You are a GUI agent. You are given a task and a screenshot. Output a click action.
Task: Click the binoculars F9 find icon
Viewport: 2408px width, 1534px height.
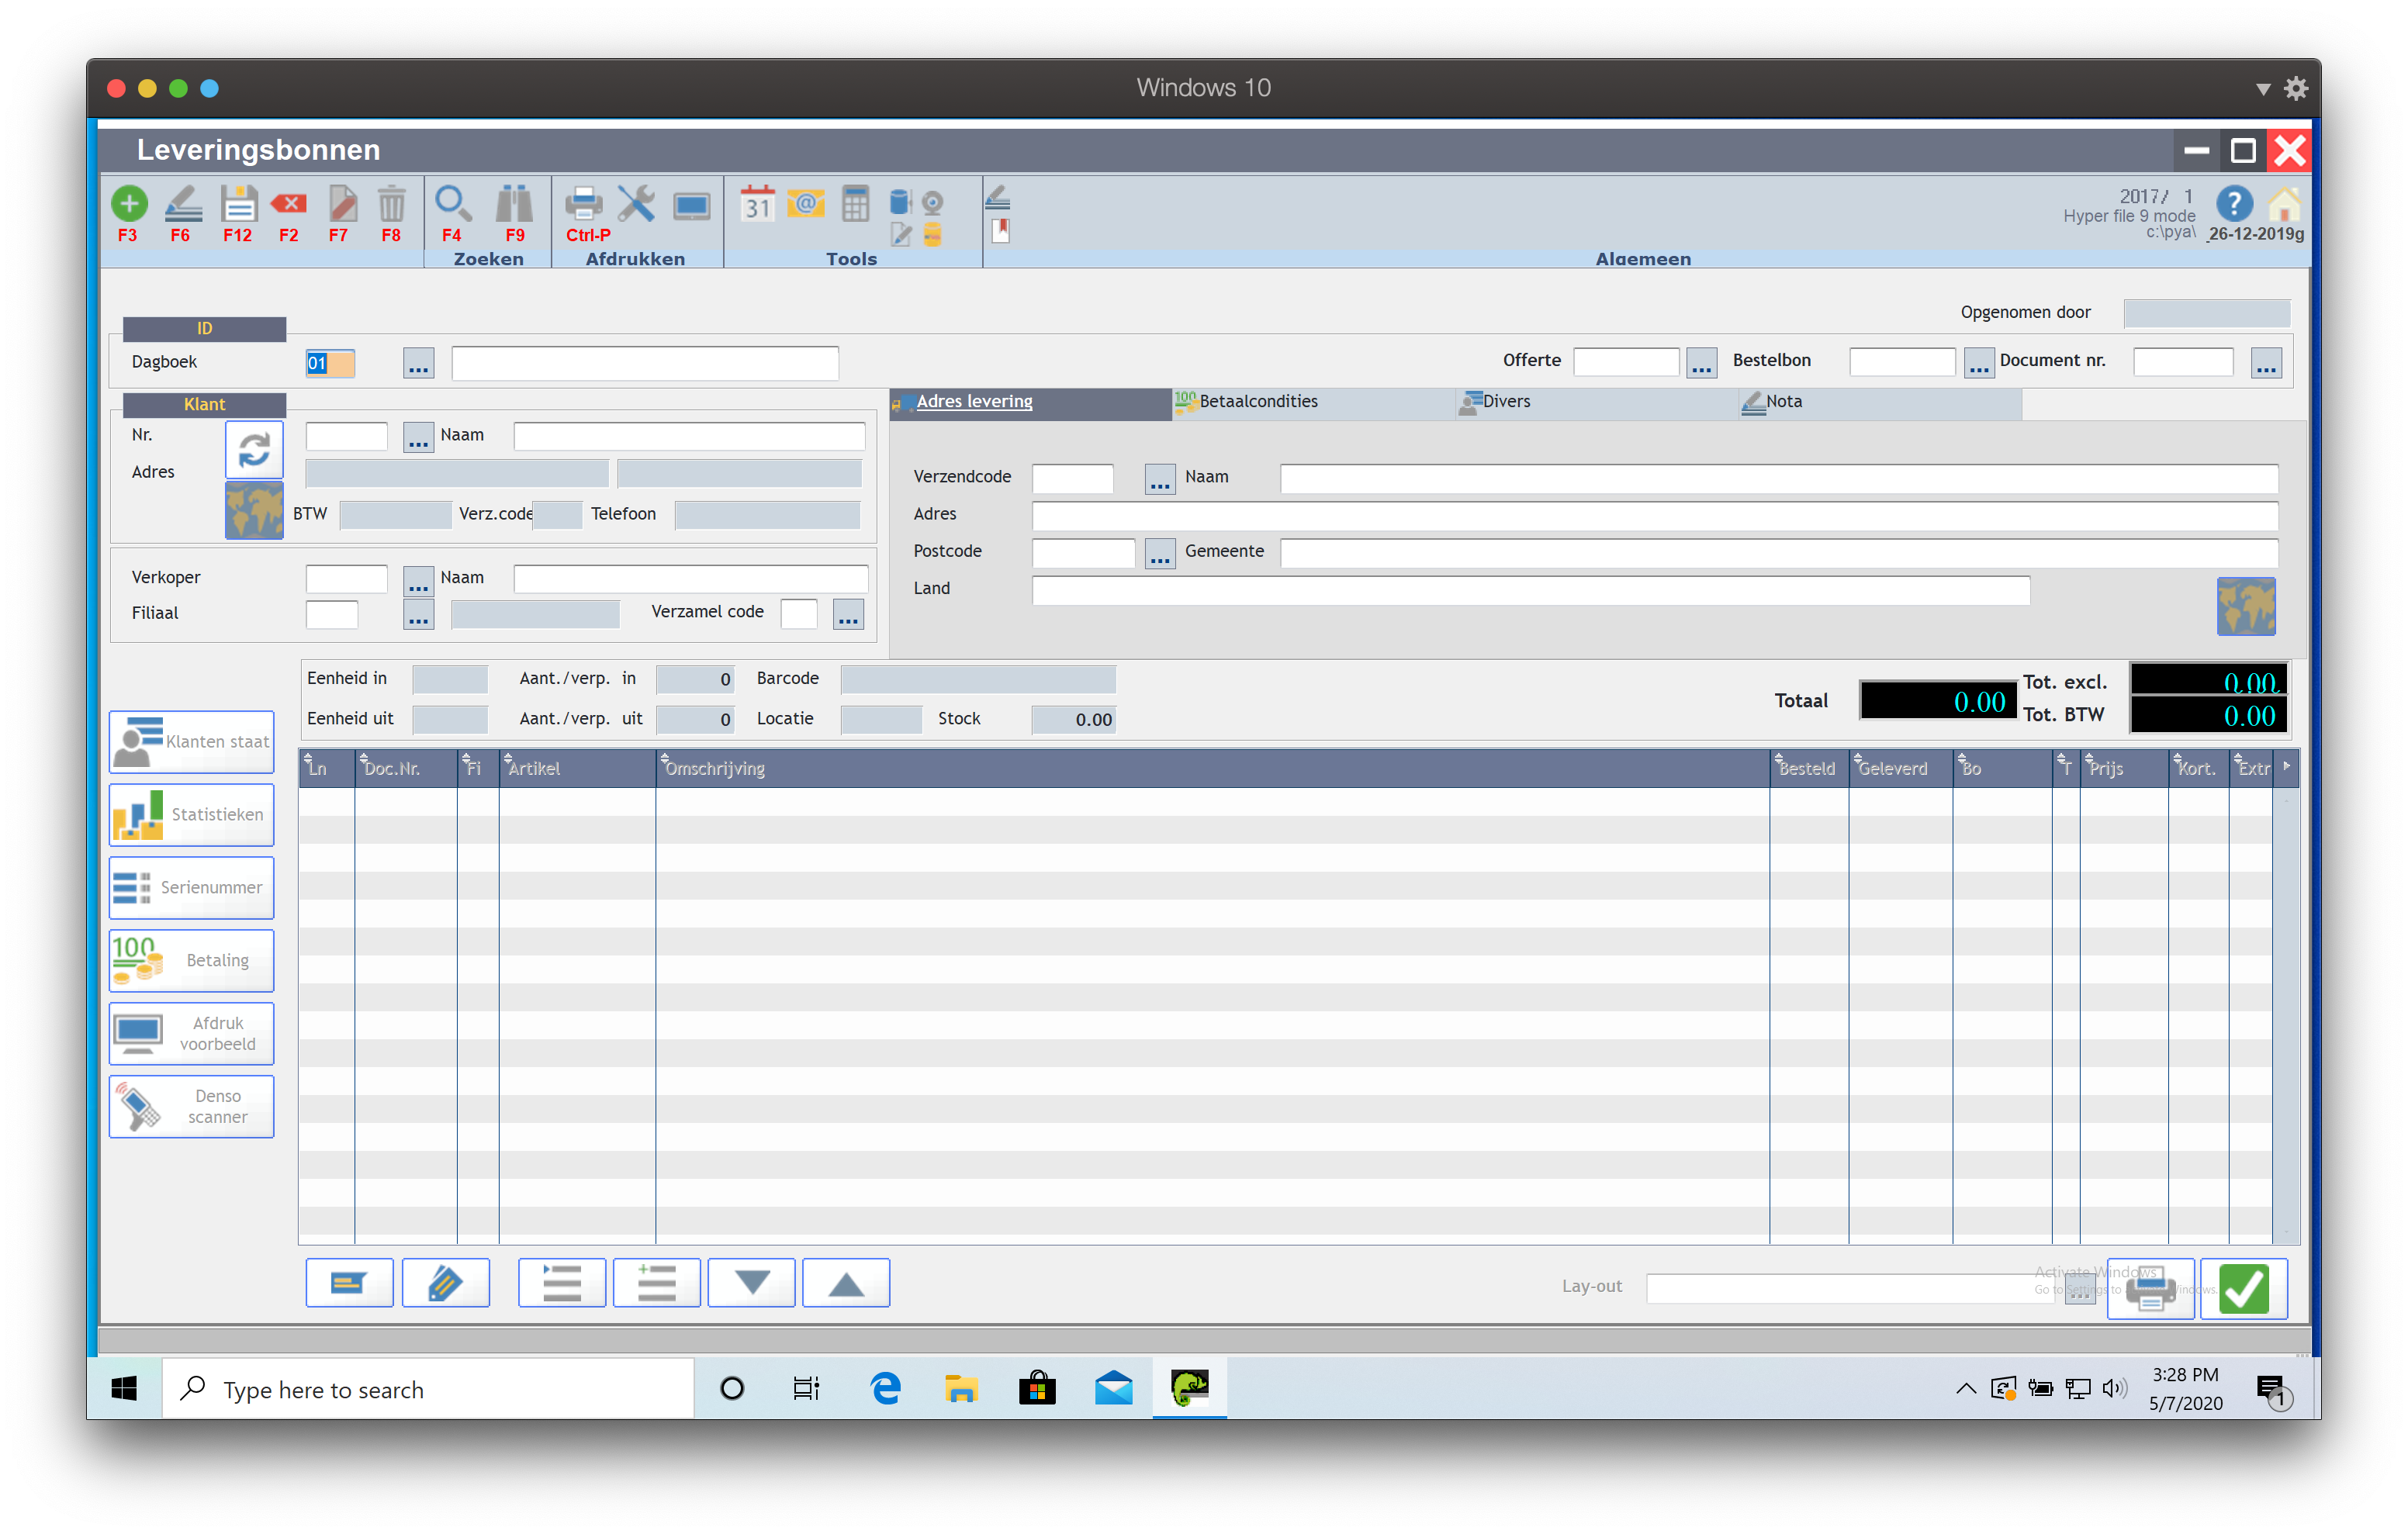click(x=514, y=204)
